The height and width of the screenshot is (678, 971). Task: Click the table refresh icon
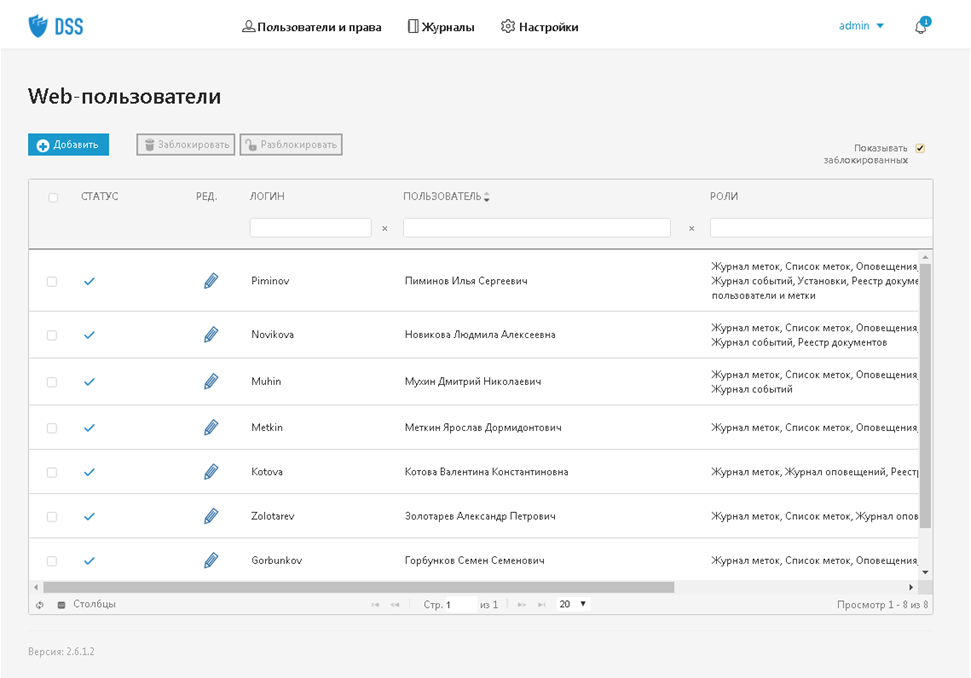(40, 605)
